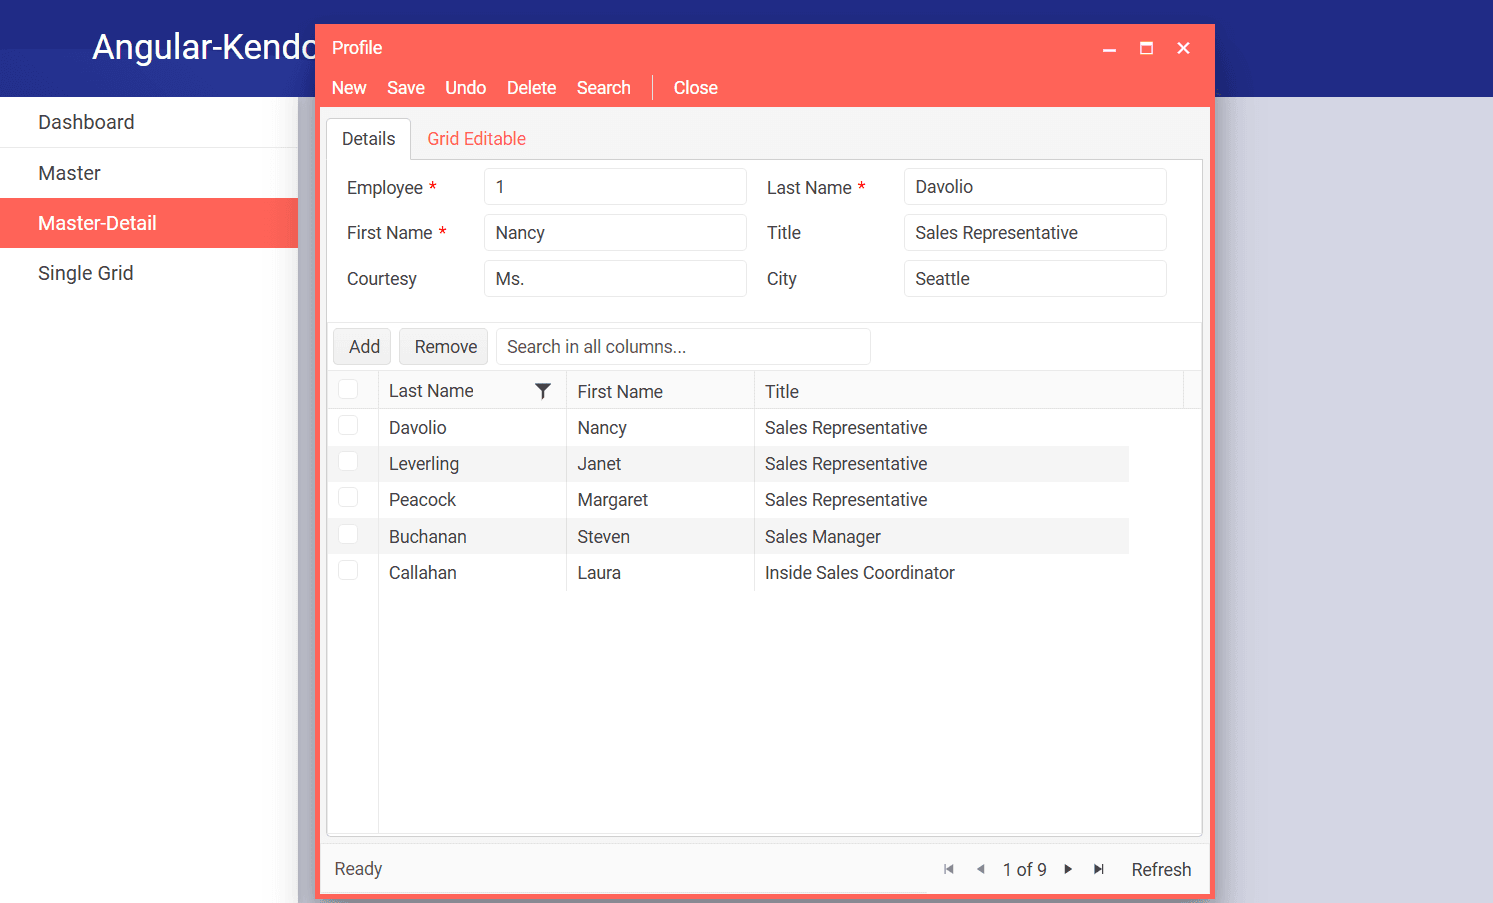Focus the Title input field
1493x903 pixels.
(1035, 233)
